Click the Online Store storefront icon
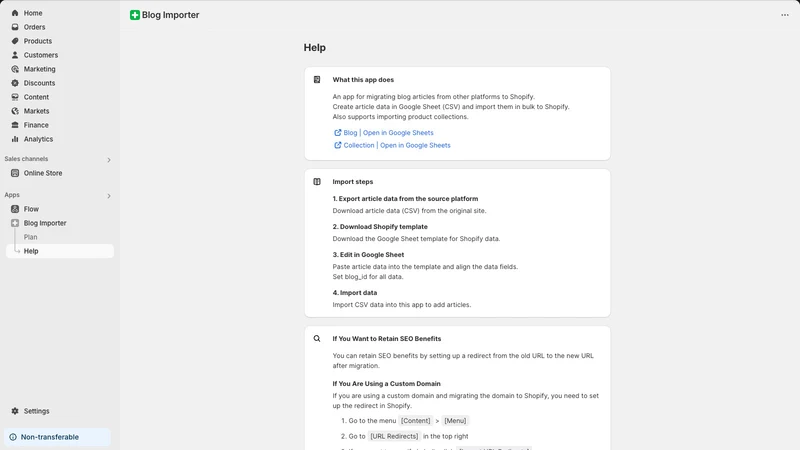800x450 pixels. click(x=15, y=173)
